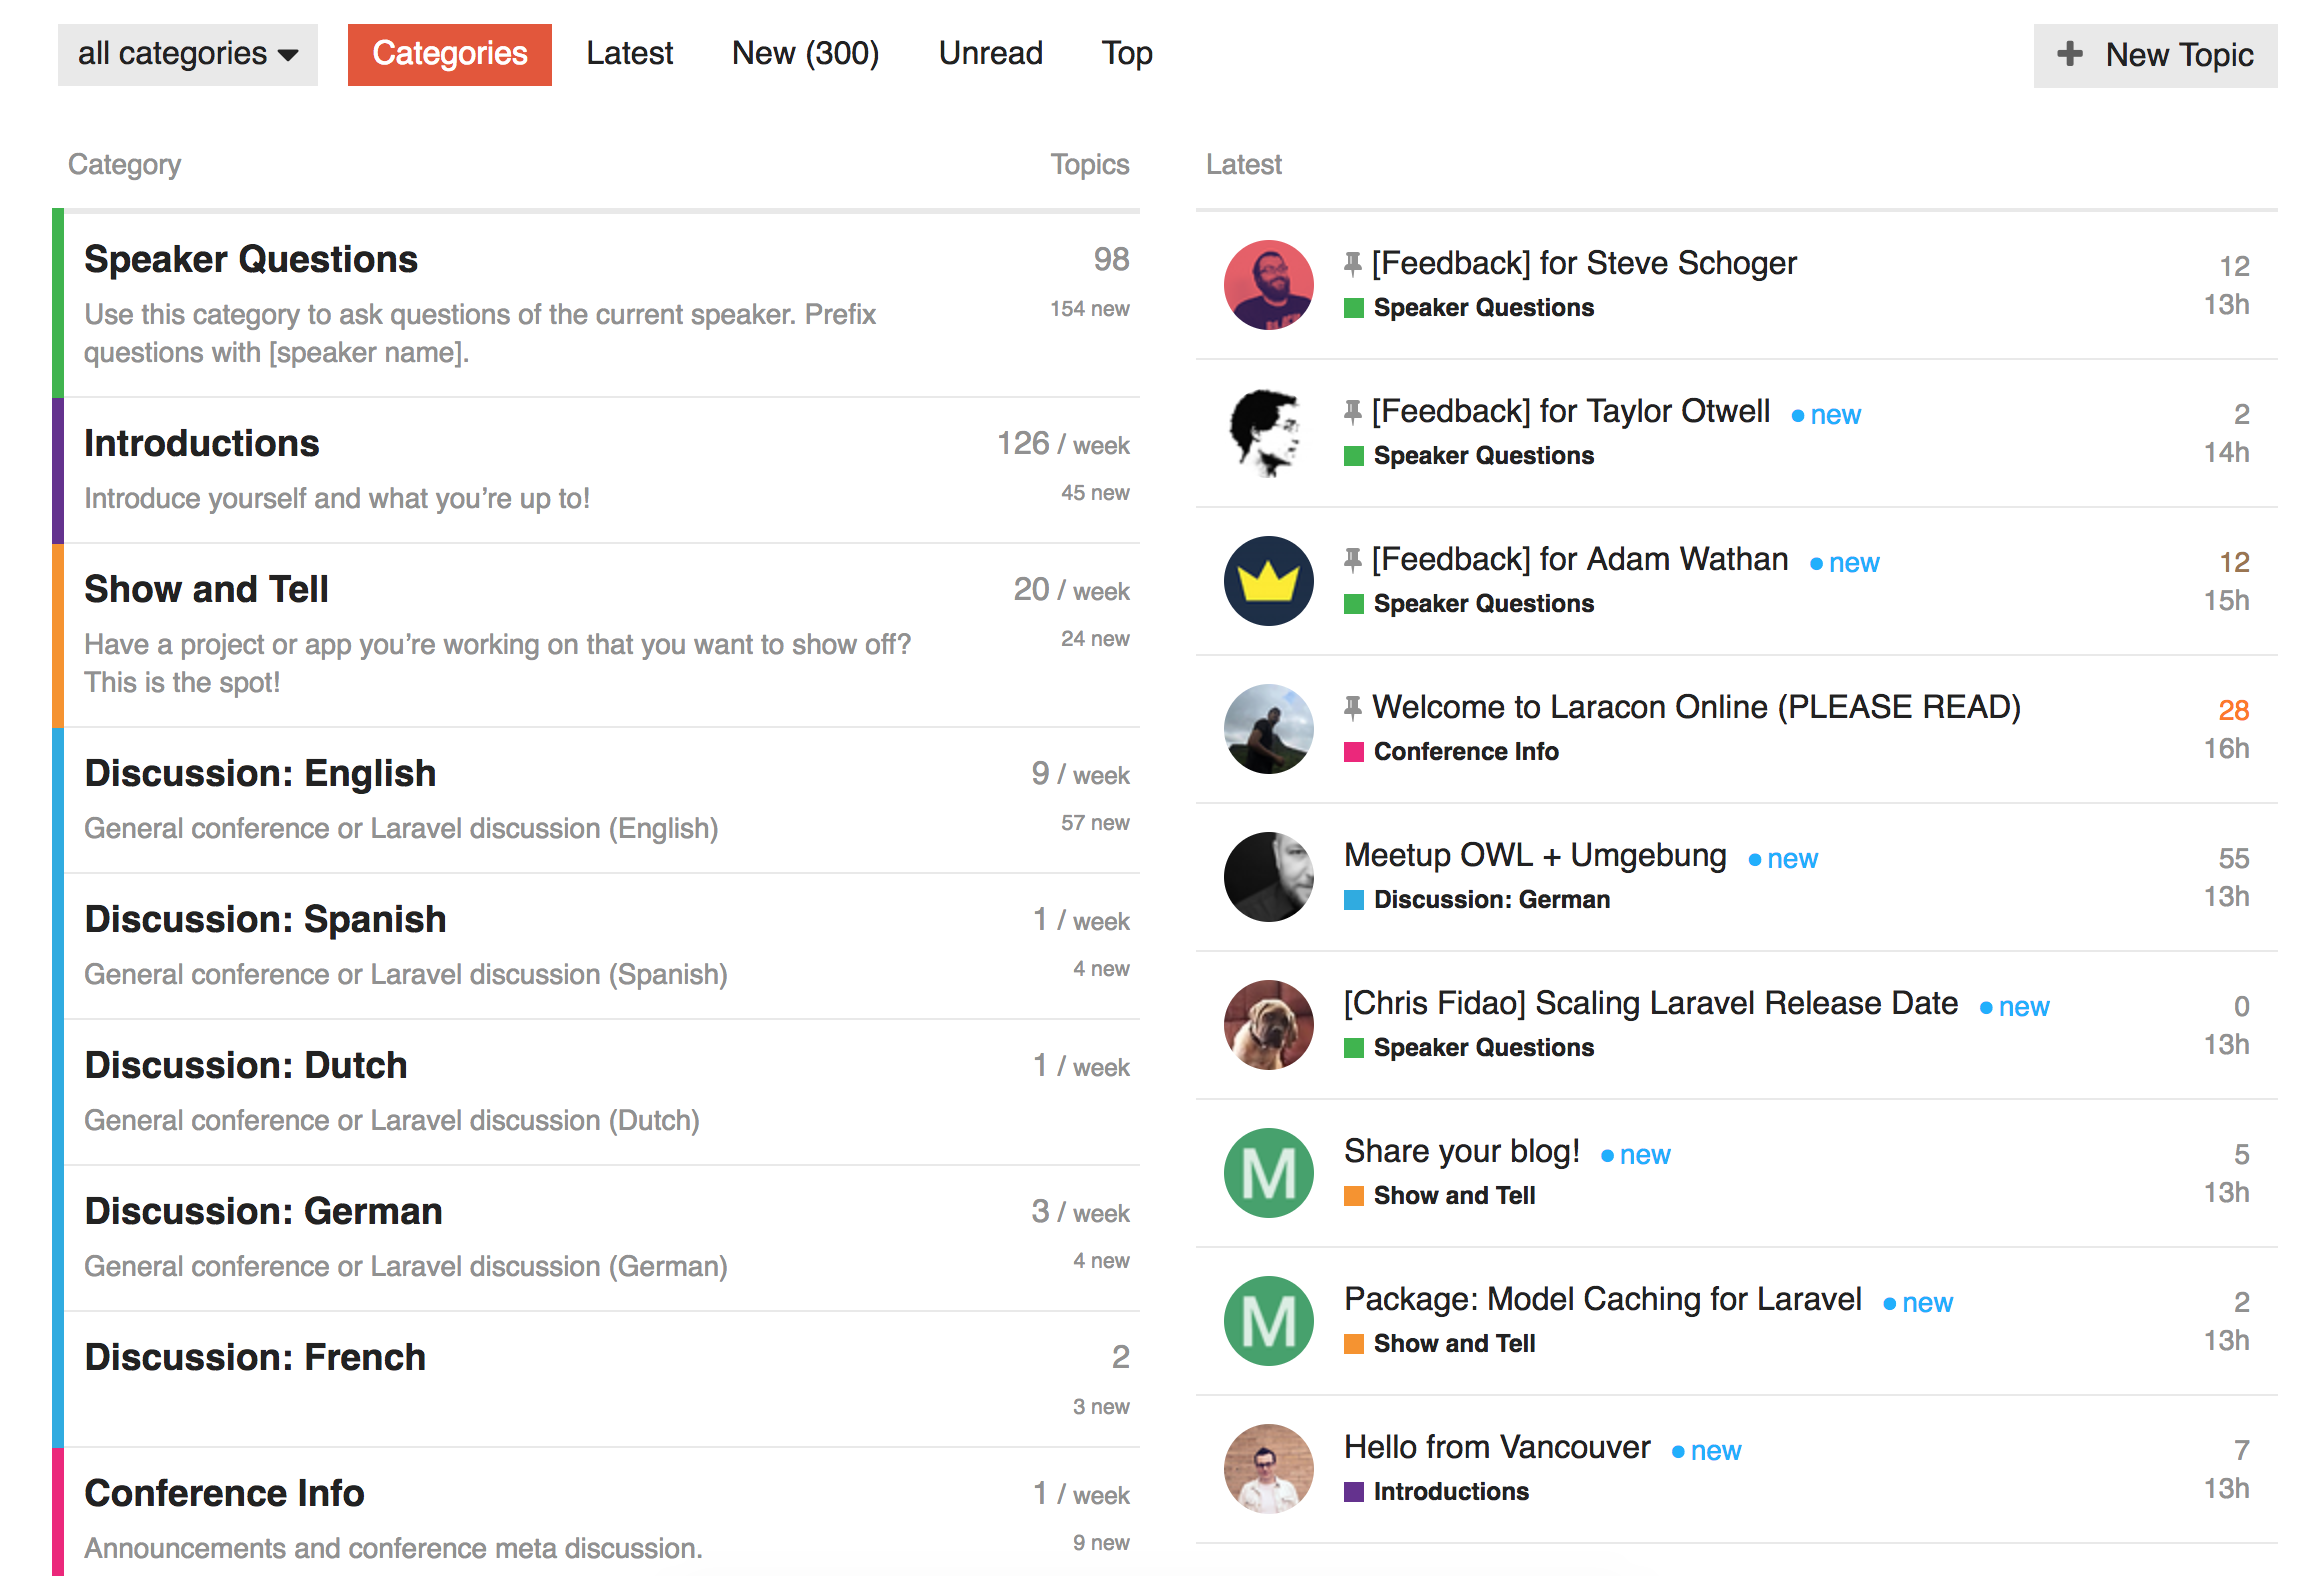The width and height of the screenshot is (2324, 1576).
Task: Open topic [Feedback] for Steve Schoger
Action: [1584, 263]
